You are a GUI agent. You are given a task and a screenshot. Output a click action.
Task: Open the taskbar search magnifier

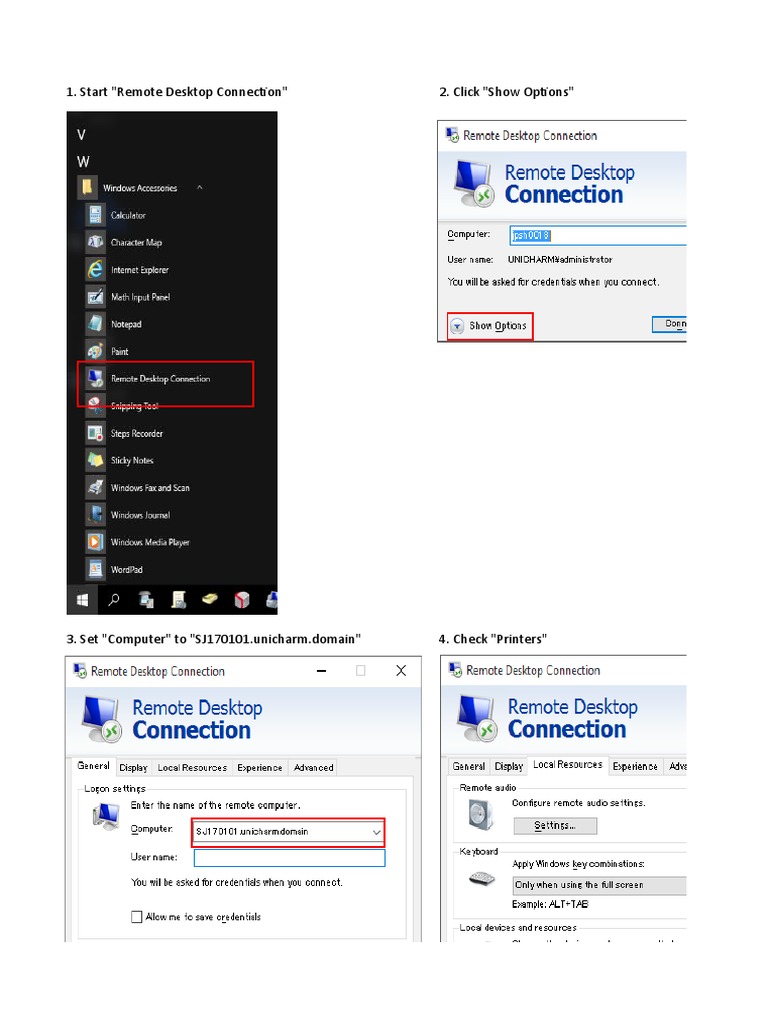pyautogui.click(x=114, y=600)
